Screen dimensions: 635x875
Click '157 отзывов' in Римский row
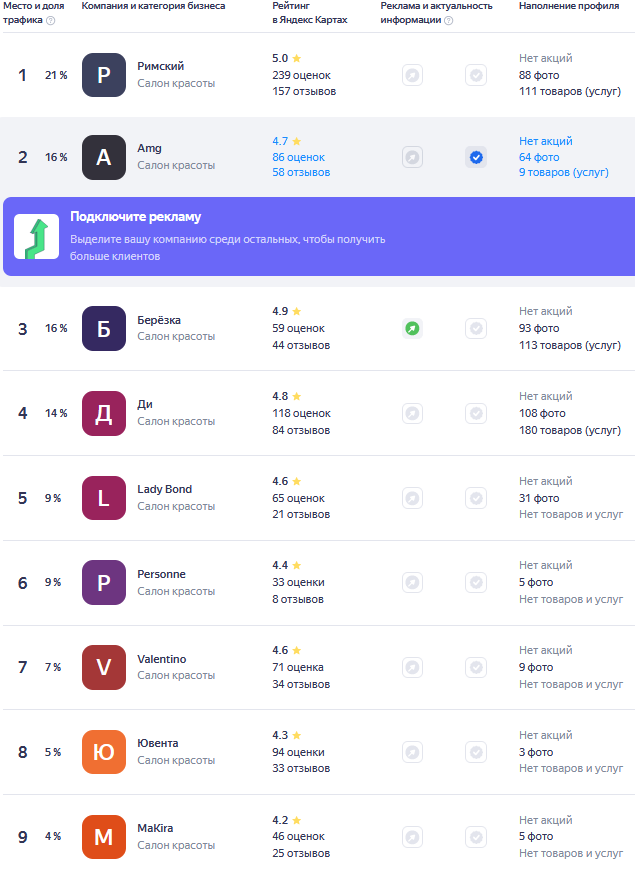tap(304, 92)
